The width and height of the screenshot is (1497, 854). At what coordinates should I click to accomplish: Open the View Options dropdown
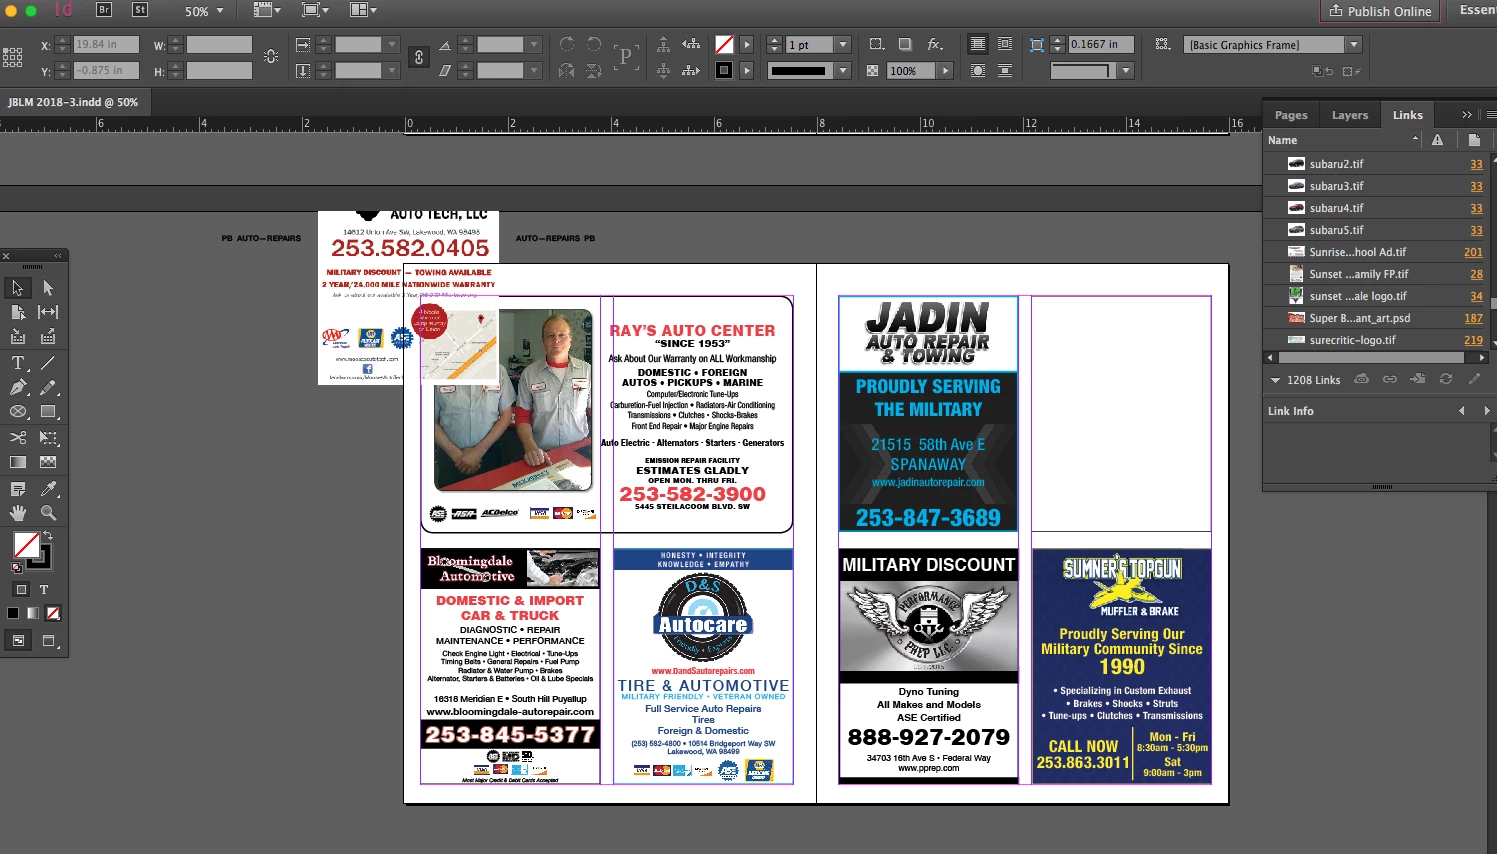[267, 10]
